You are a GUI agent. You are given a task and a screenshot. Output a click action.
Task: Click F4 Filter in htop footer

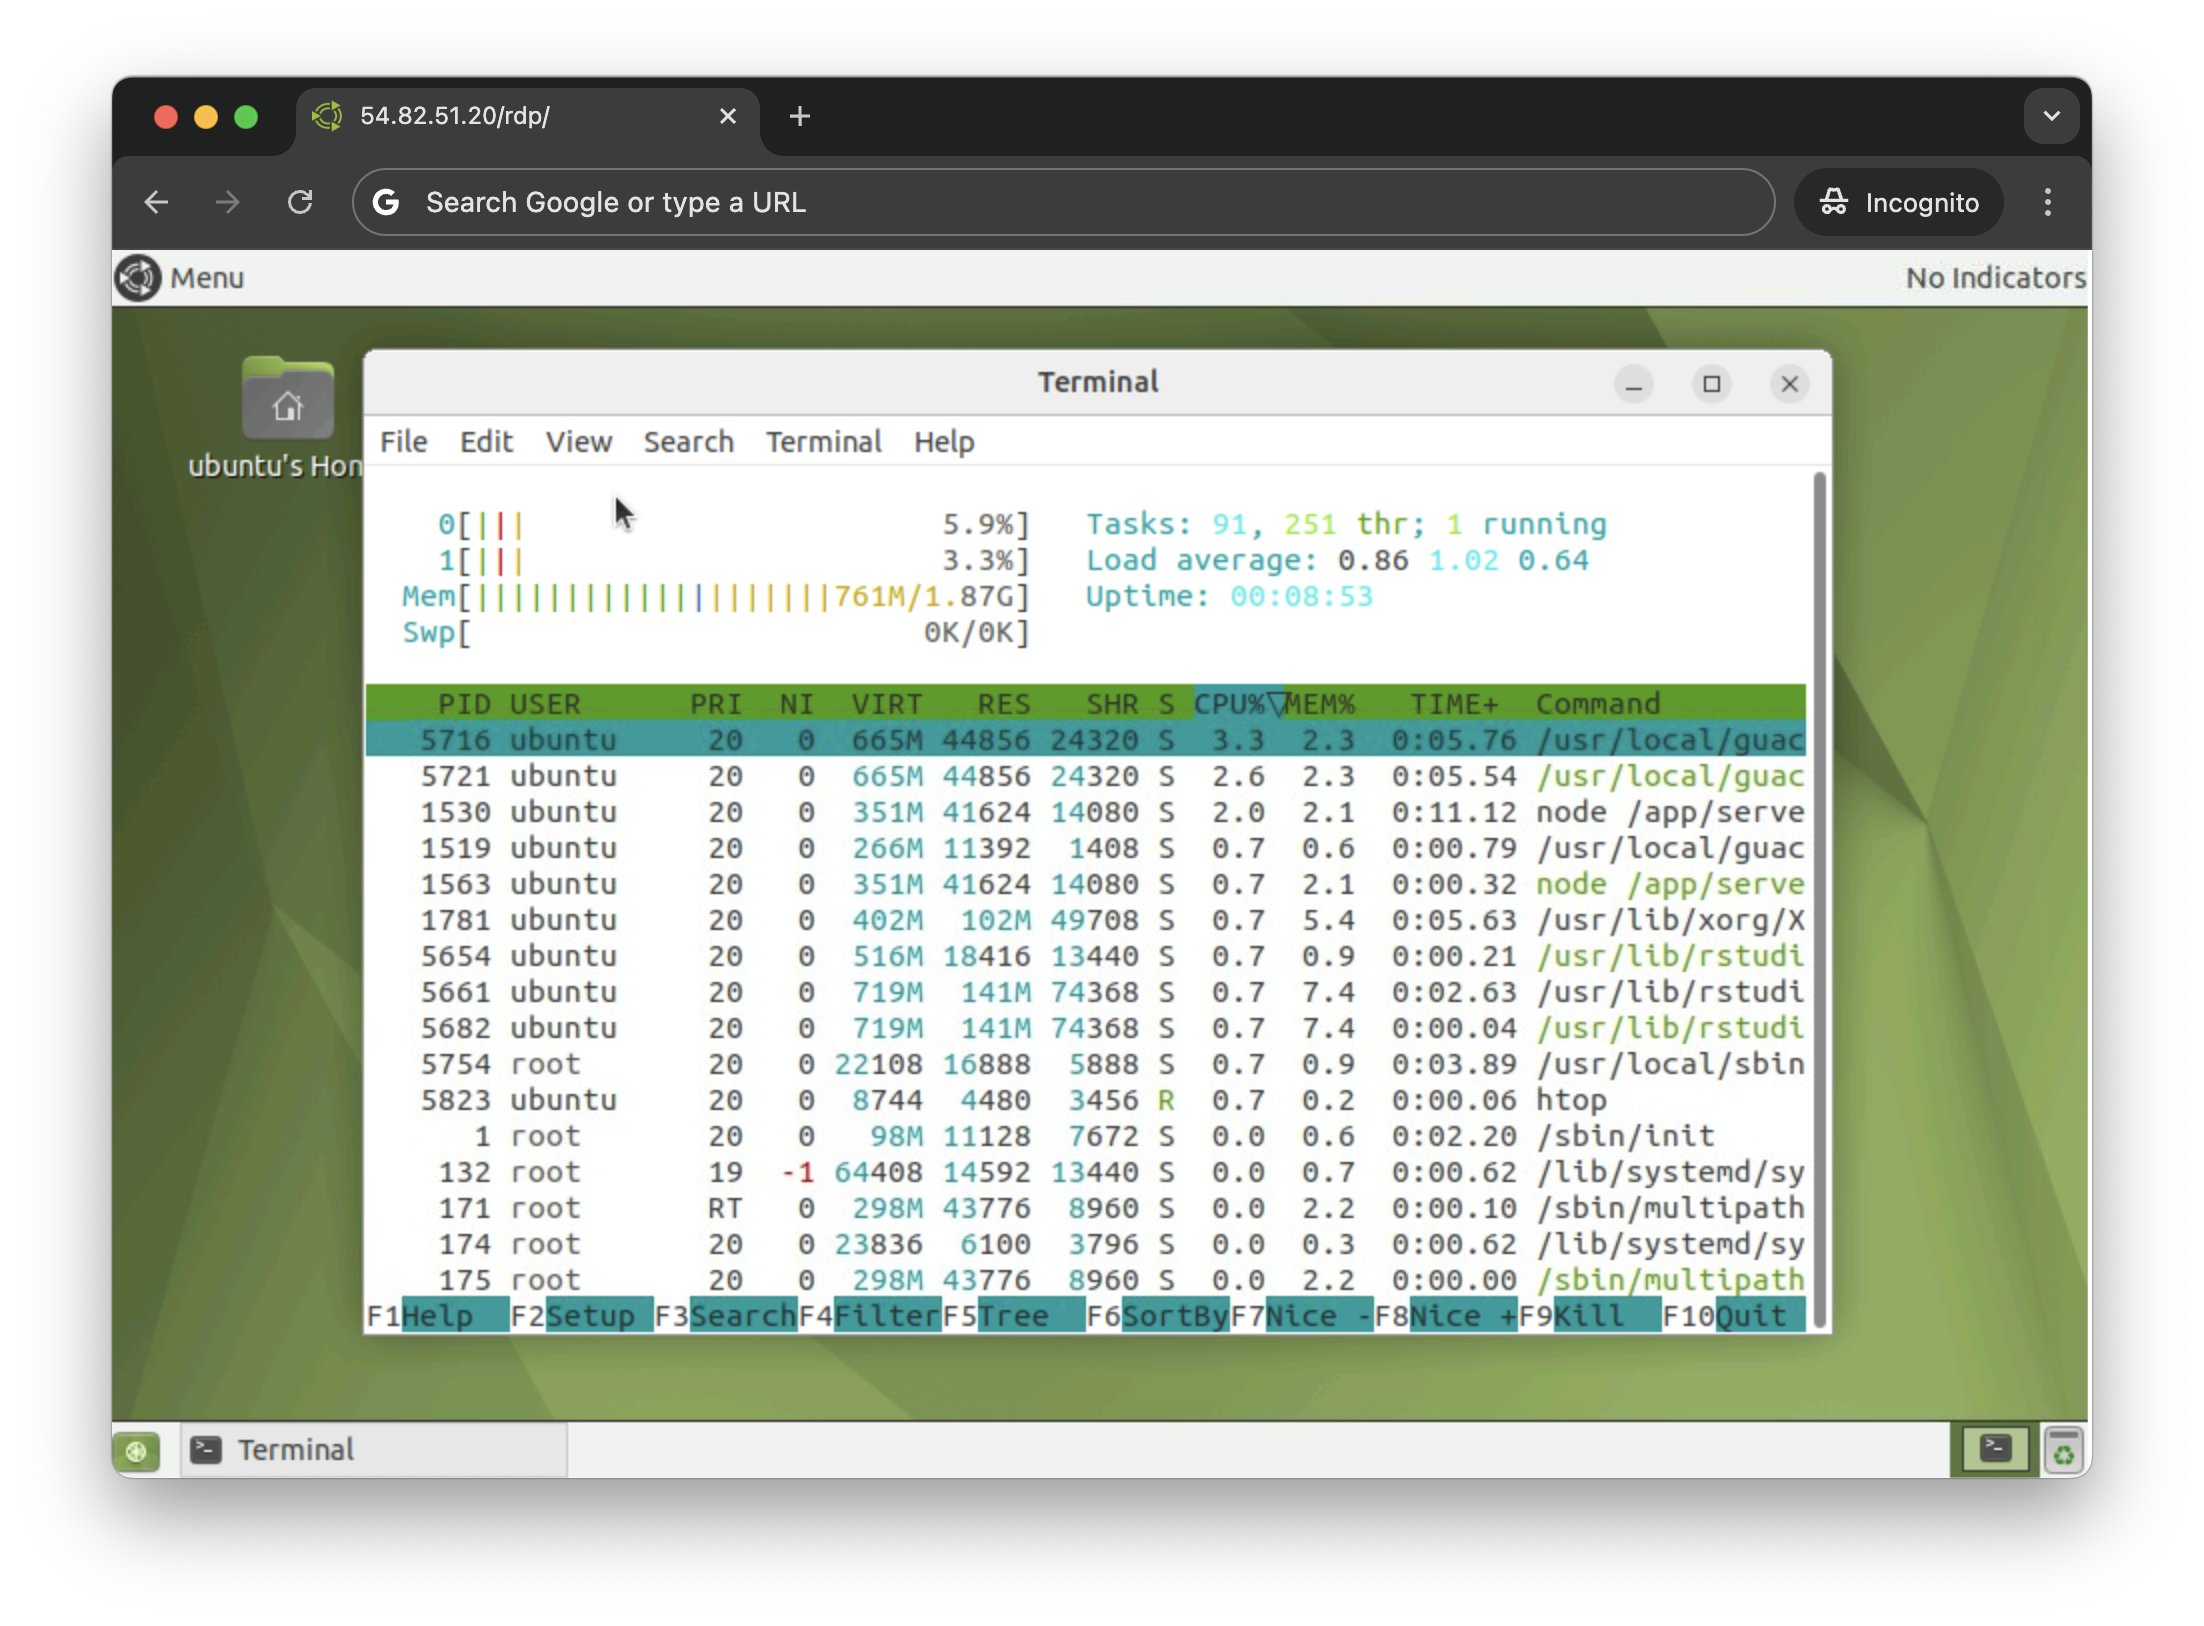[869, 1316]
